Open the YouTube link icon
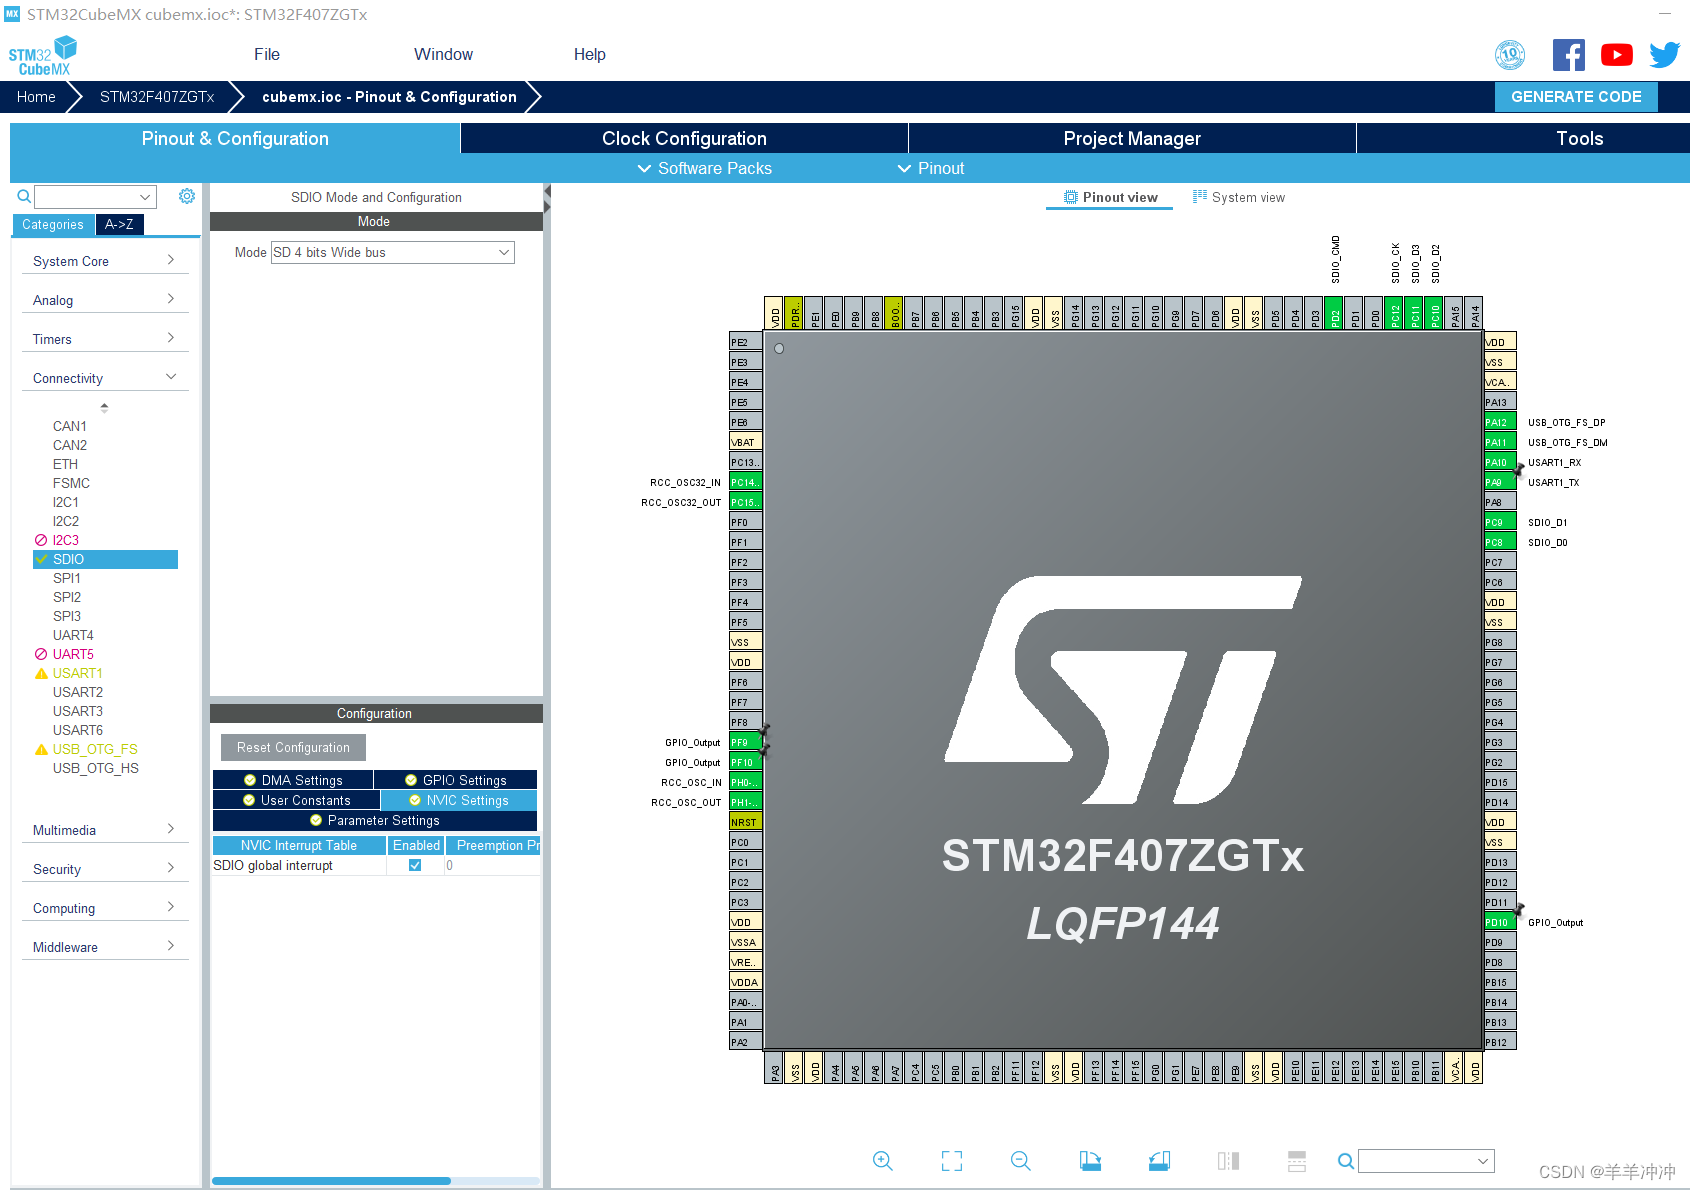The image size is (1690, 1190). (x=1616, y=55)
